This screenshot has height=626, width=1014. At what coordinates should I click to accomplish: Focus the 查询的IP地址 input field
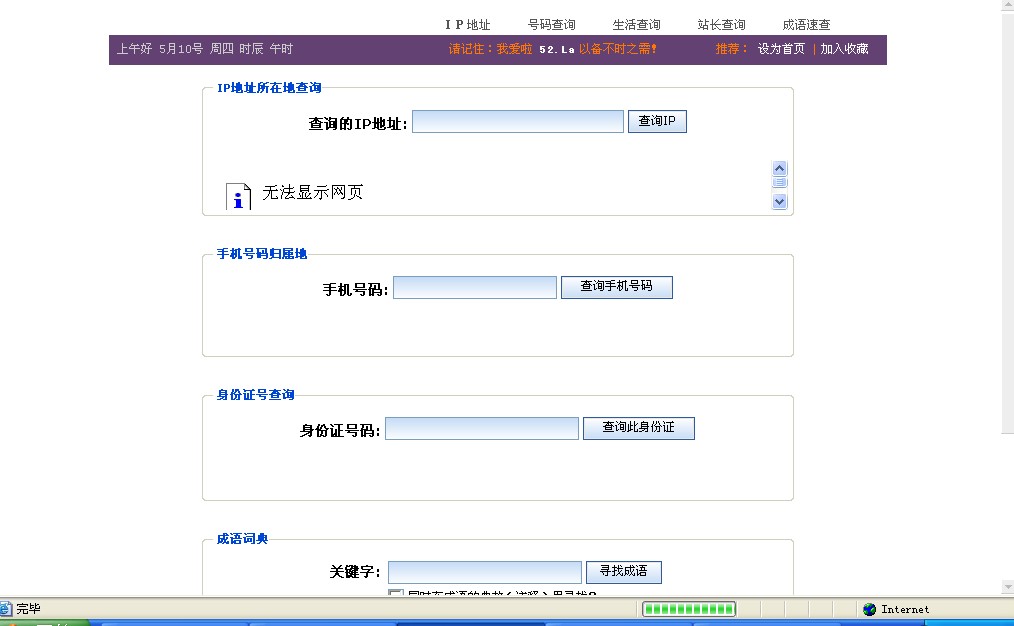pyautogui.click(x=517, y=122)
